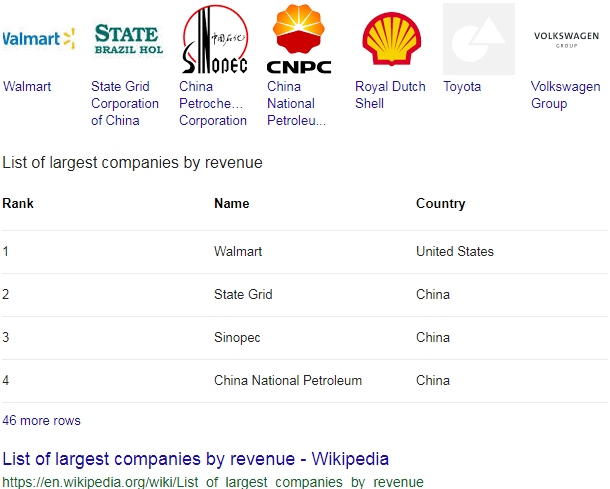Expand the 46 more rows link

coord(41,421)
